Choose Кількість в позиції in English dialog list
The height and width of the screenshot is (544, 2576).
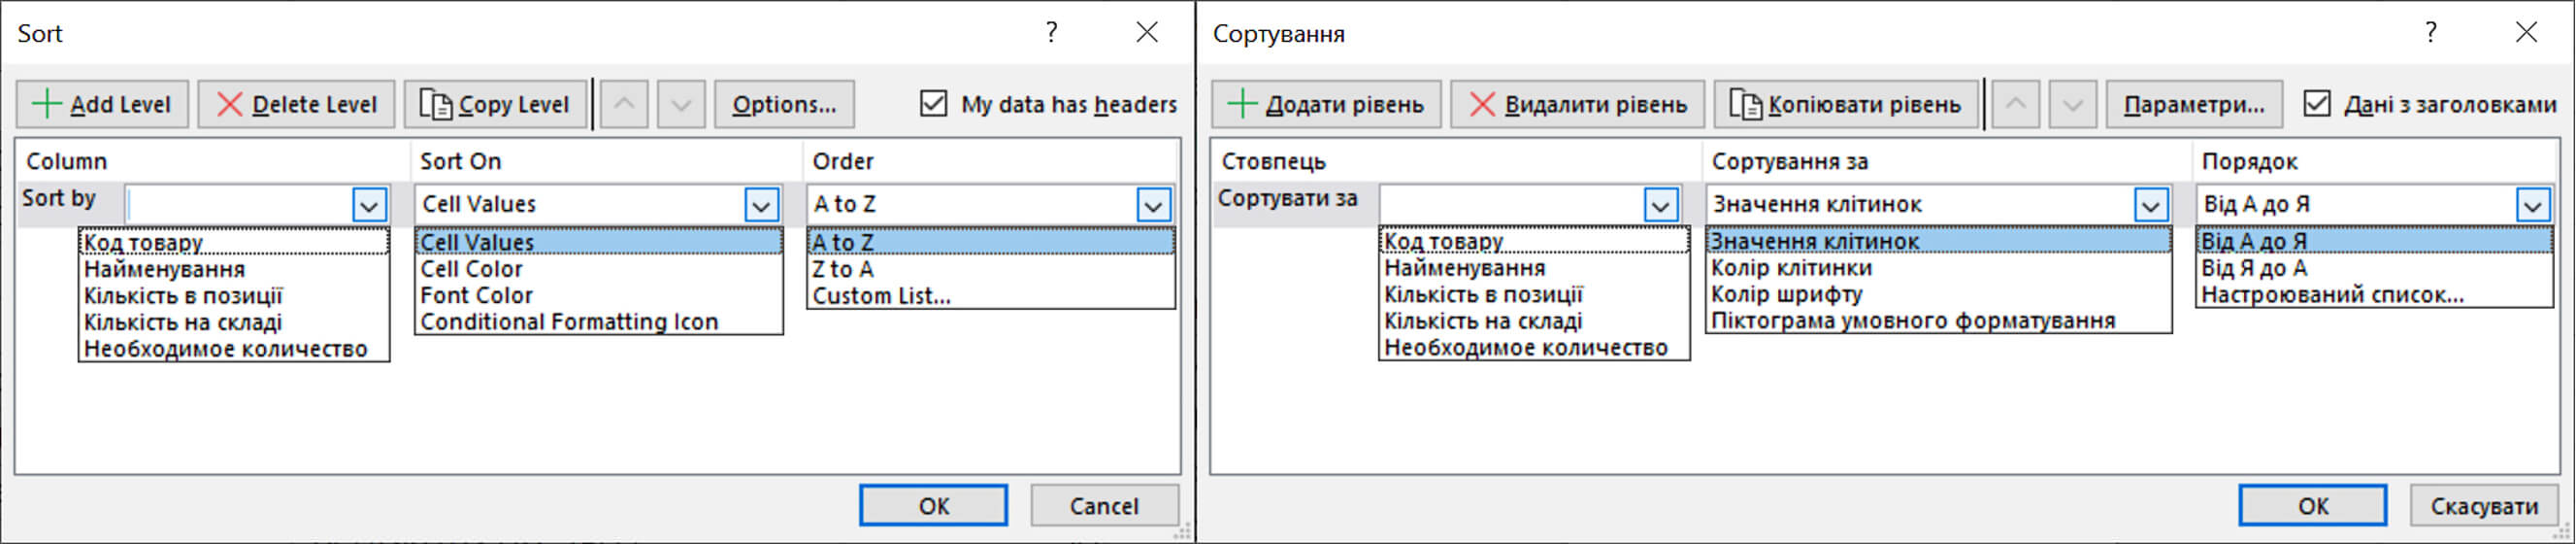coord(234,296)
